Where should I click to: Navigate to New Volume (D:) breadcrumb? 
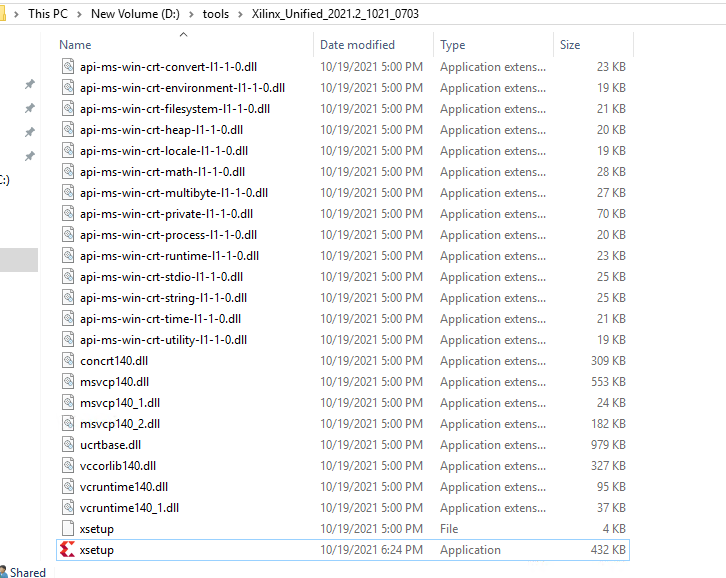[x=135, y=14]
